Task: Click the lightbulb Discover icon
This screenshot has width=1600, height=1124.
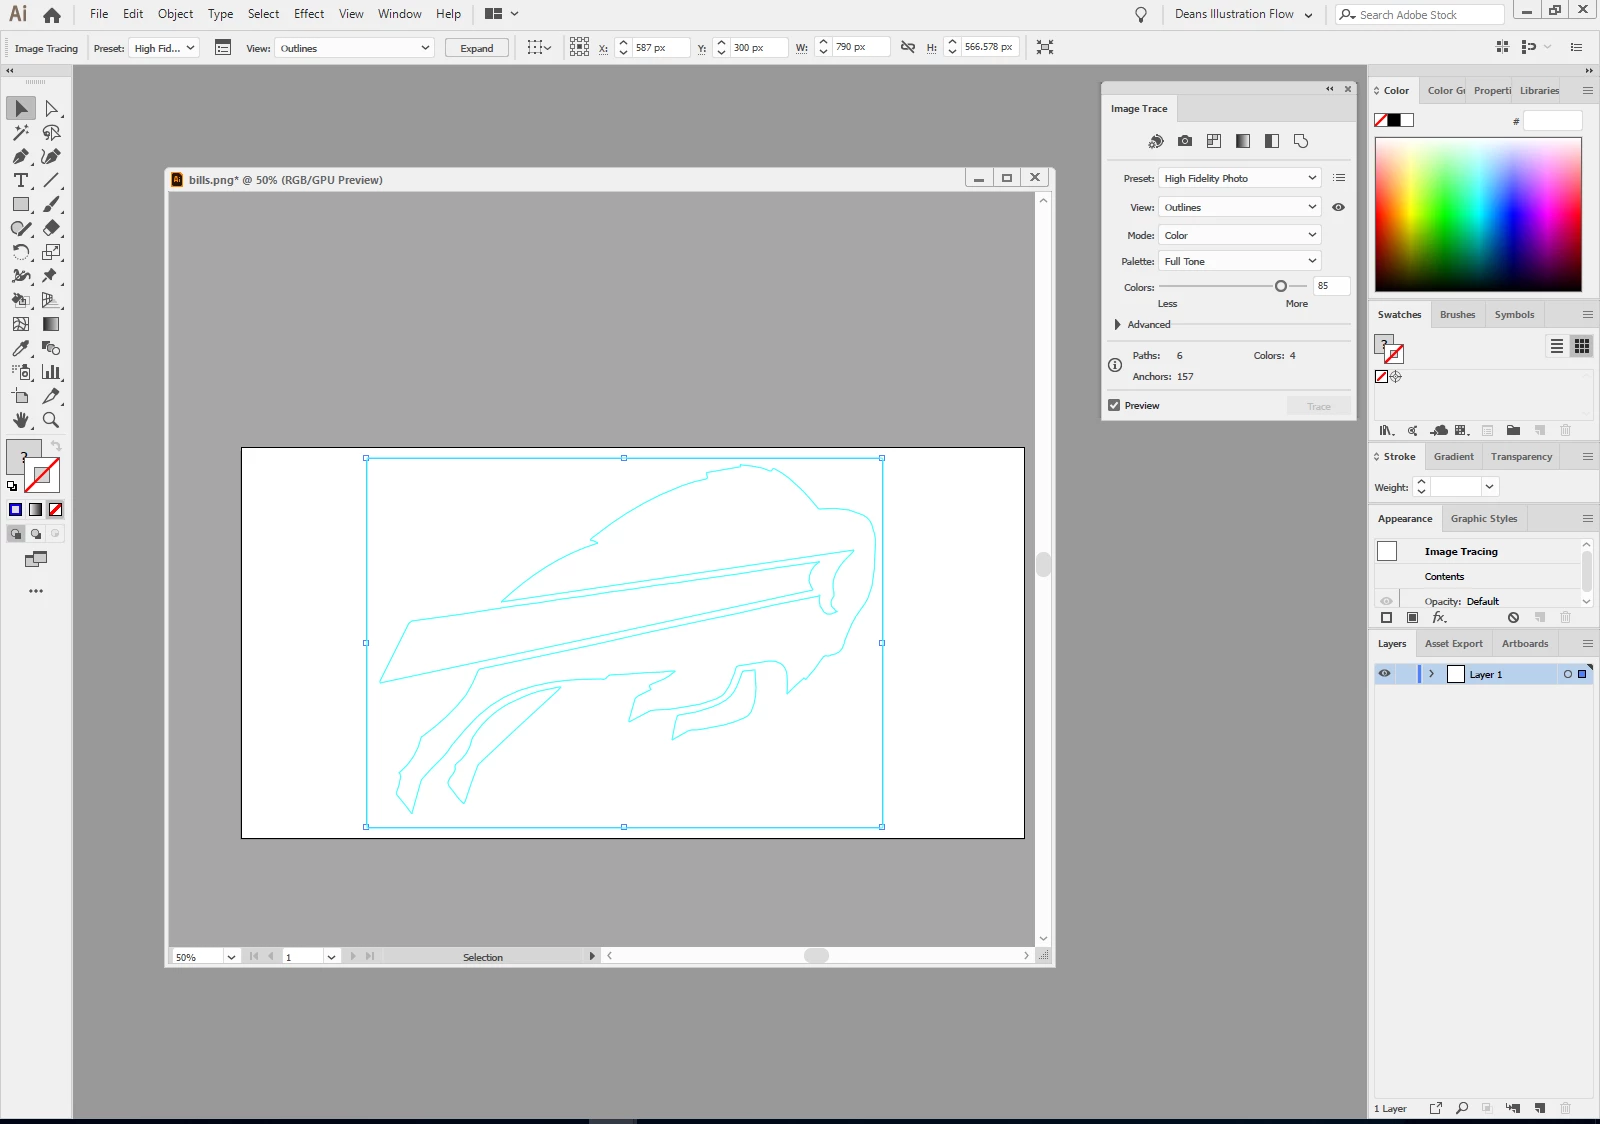Action: (x=1141, y=15)
